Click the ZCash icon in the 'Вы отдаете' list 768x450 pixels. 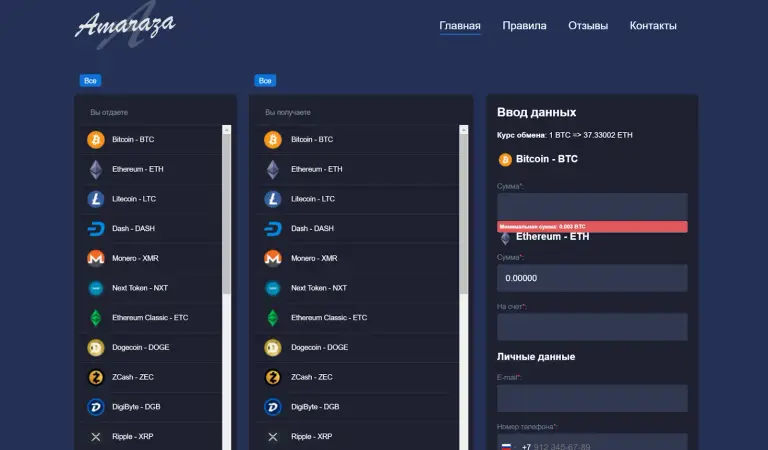click(x=96, y=377)
